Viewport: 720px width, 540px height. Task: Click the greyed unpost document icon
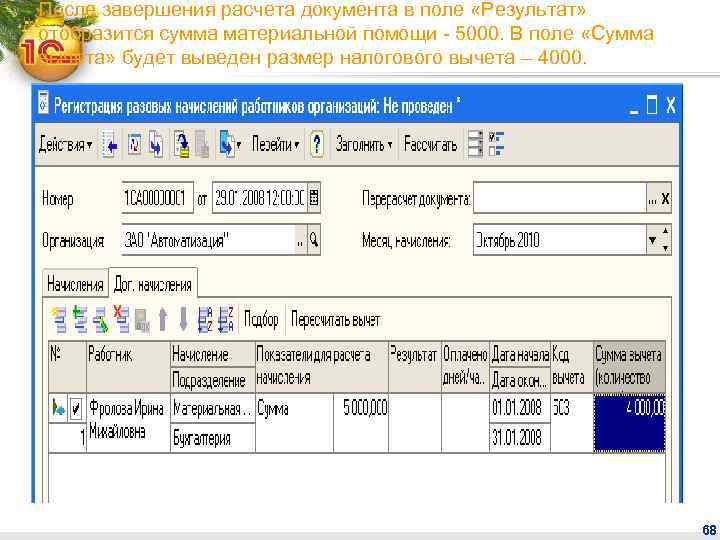[202, 145]
